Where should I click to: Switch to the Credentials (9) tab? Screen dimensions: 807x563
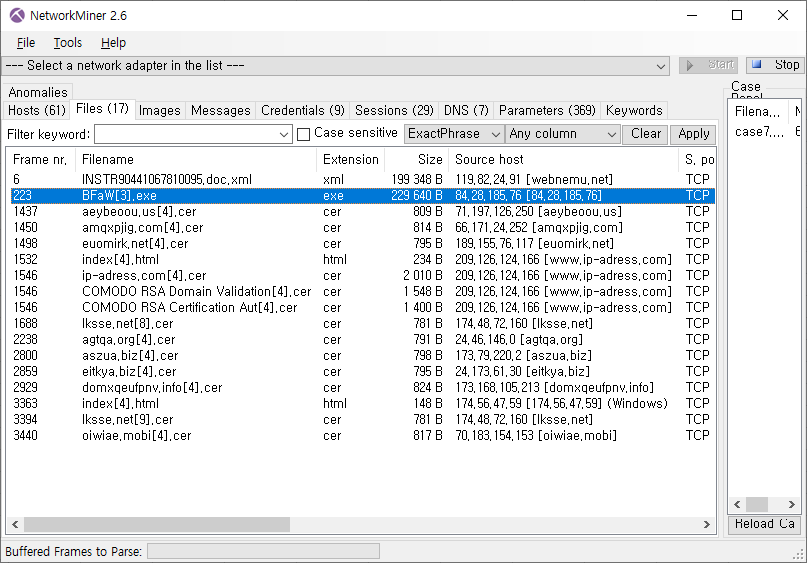(x=303, y=111)
